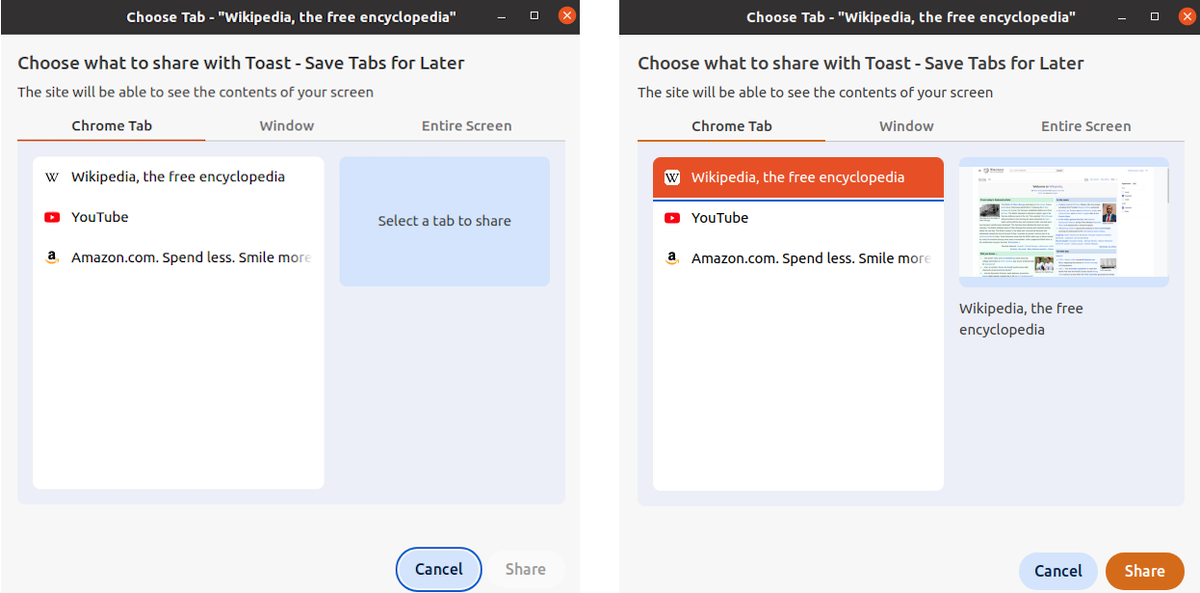Select 'YouTube' entry in left dialog list
This screenshot has width=1200, height=593.
pyautogui.click(x=178, y=217)
